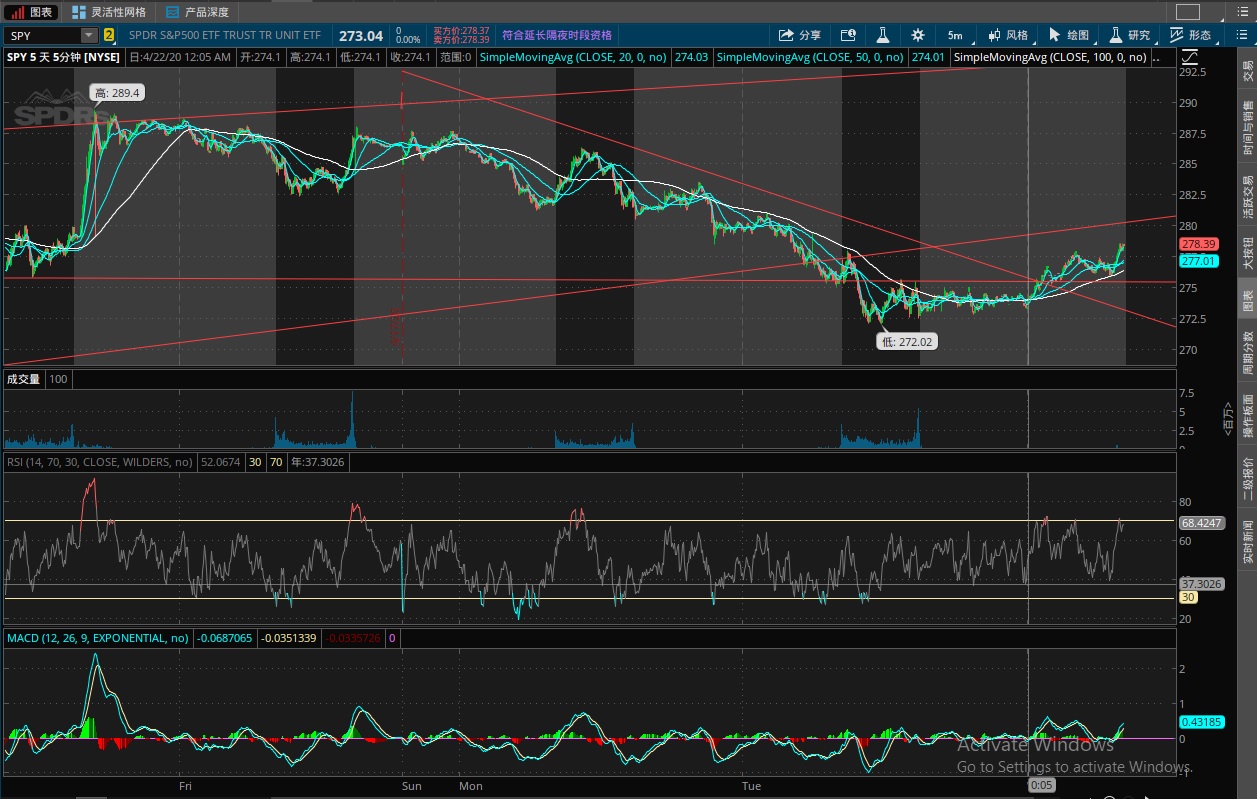Open the 形态 (Patterns) menu
The height and width of the screenshot is (799, 1257).
(x=1190, y=35)
